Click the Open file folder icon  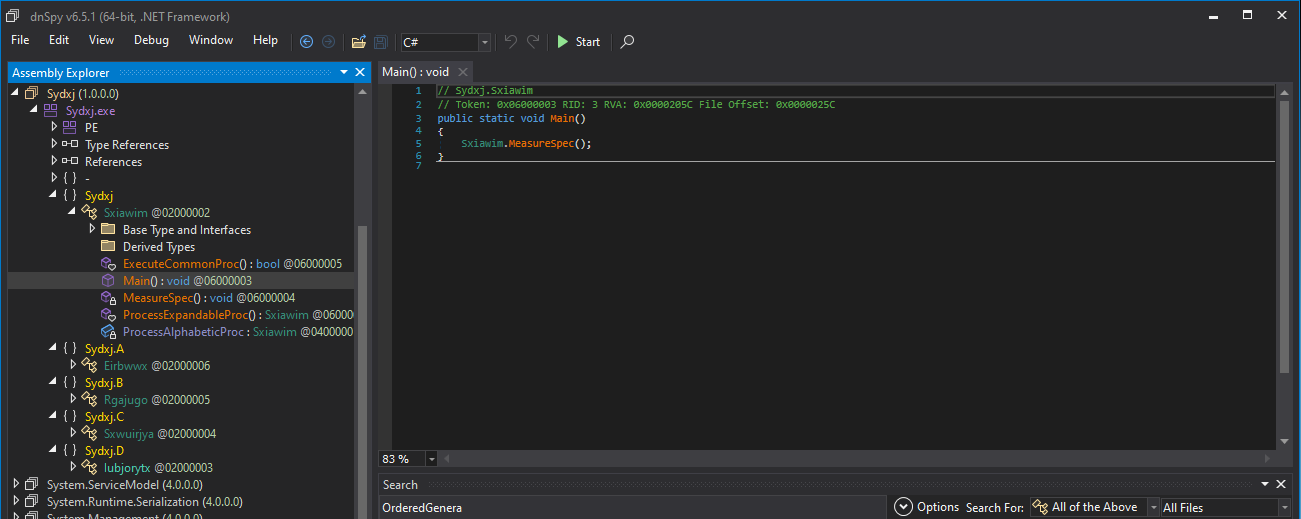click(x=358, y=42)
